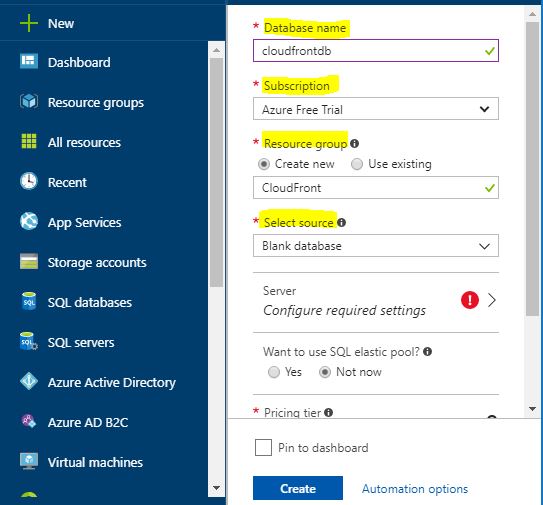Click the Azure Active Directory icon
543x505 pixels.
[29, 381]
